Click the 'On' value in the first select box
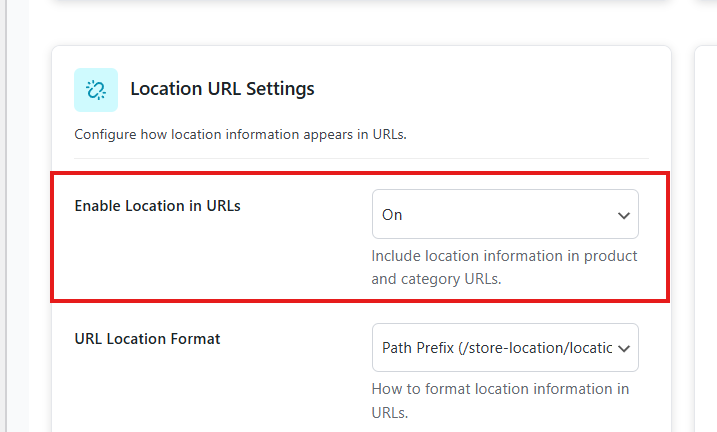 [x=392, y=215]
